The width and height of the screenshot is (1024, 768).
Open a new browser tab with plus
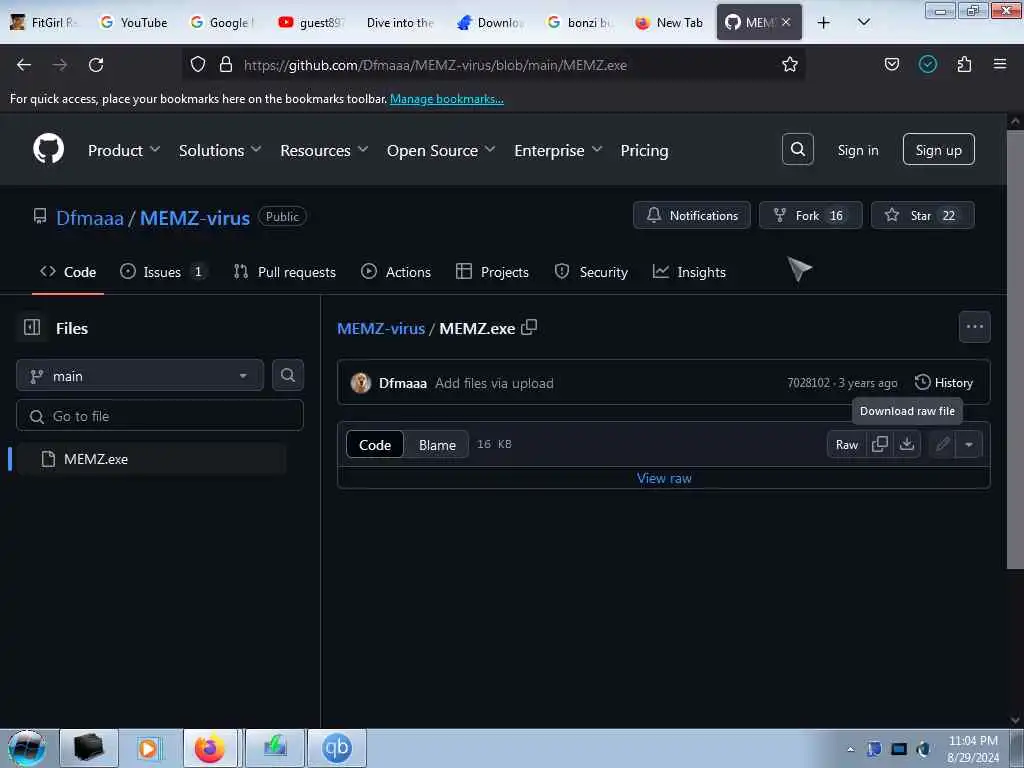click(824, 22)
